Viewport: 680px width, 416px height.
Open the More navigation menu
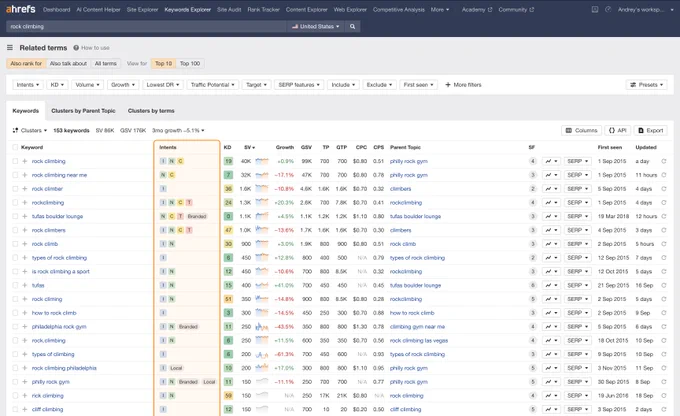pos(440,10)
